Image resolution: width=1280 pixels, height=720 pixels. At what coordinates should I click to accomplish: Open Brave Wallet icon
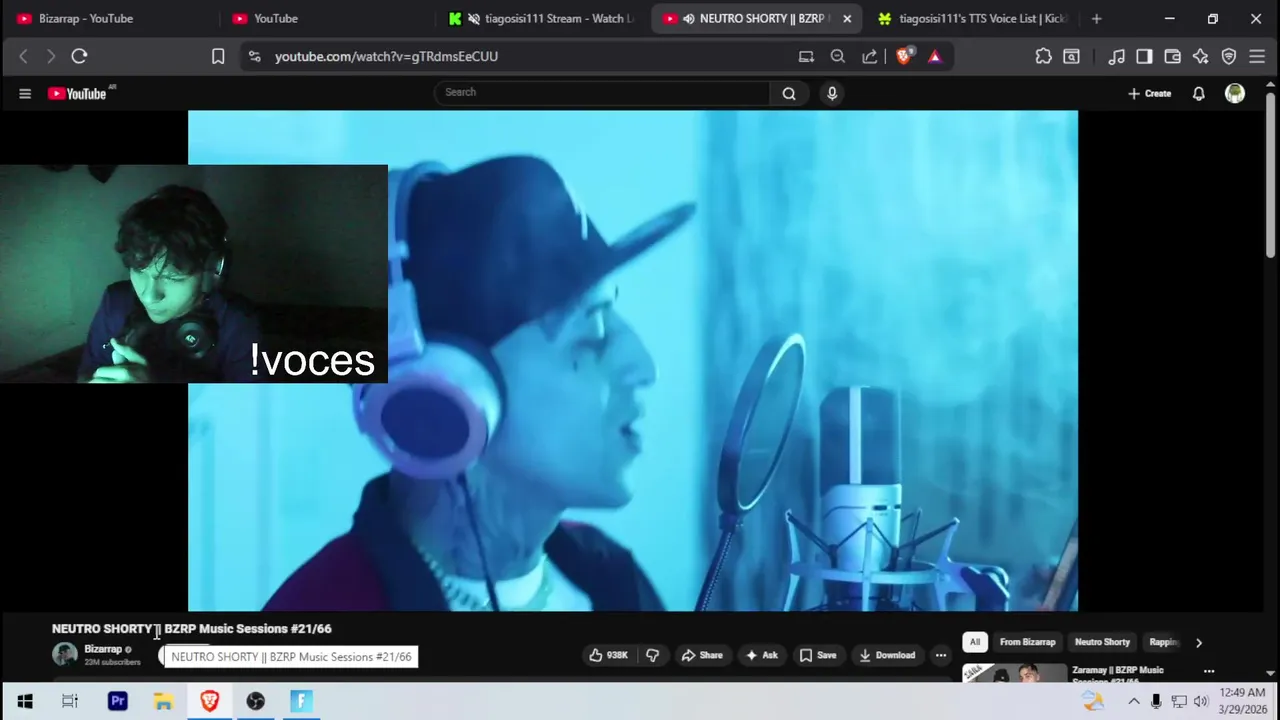pyautogui.click(x=1173, y=57)
